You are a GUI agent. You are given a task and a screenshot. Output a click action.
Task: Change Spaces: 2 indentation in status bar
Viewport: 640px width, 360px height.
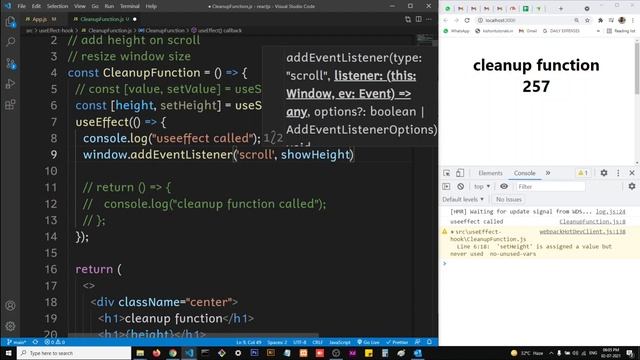tap(277, 342)
